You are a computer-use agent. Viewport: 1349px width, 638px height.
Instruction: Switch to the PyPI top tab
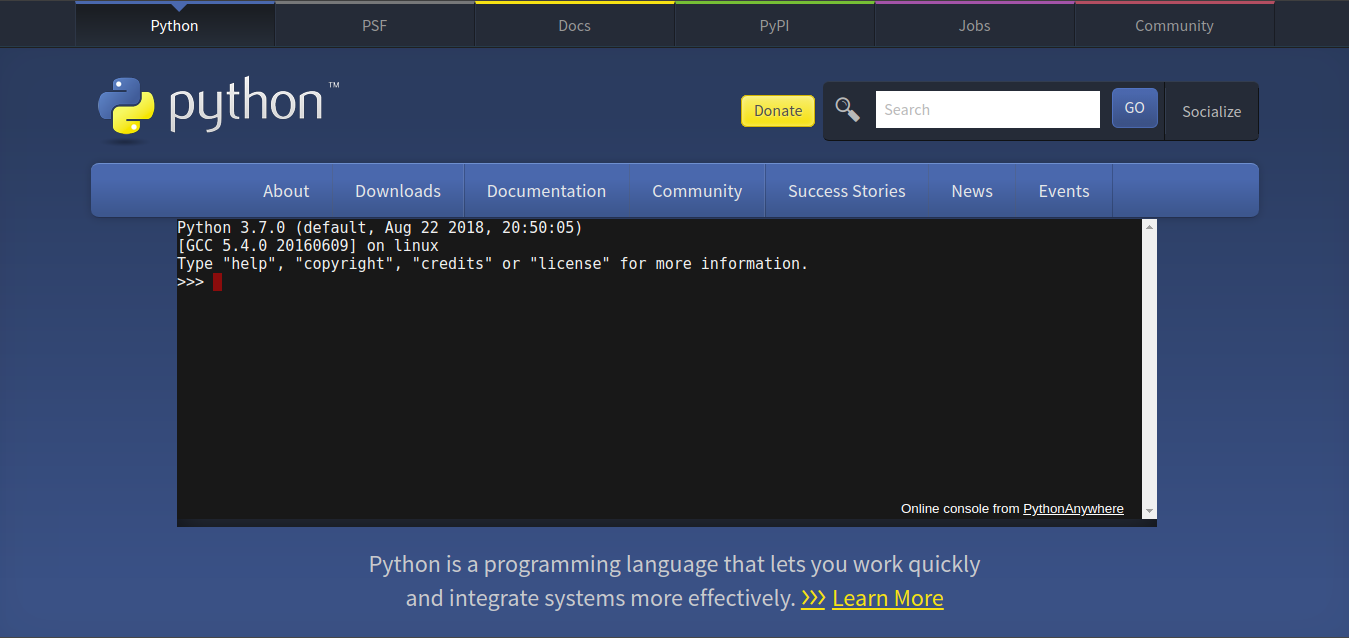pyautogui.click(x=774, y=26)
